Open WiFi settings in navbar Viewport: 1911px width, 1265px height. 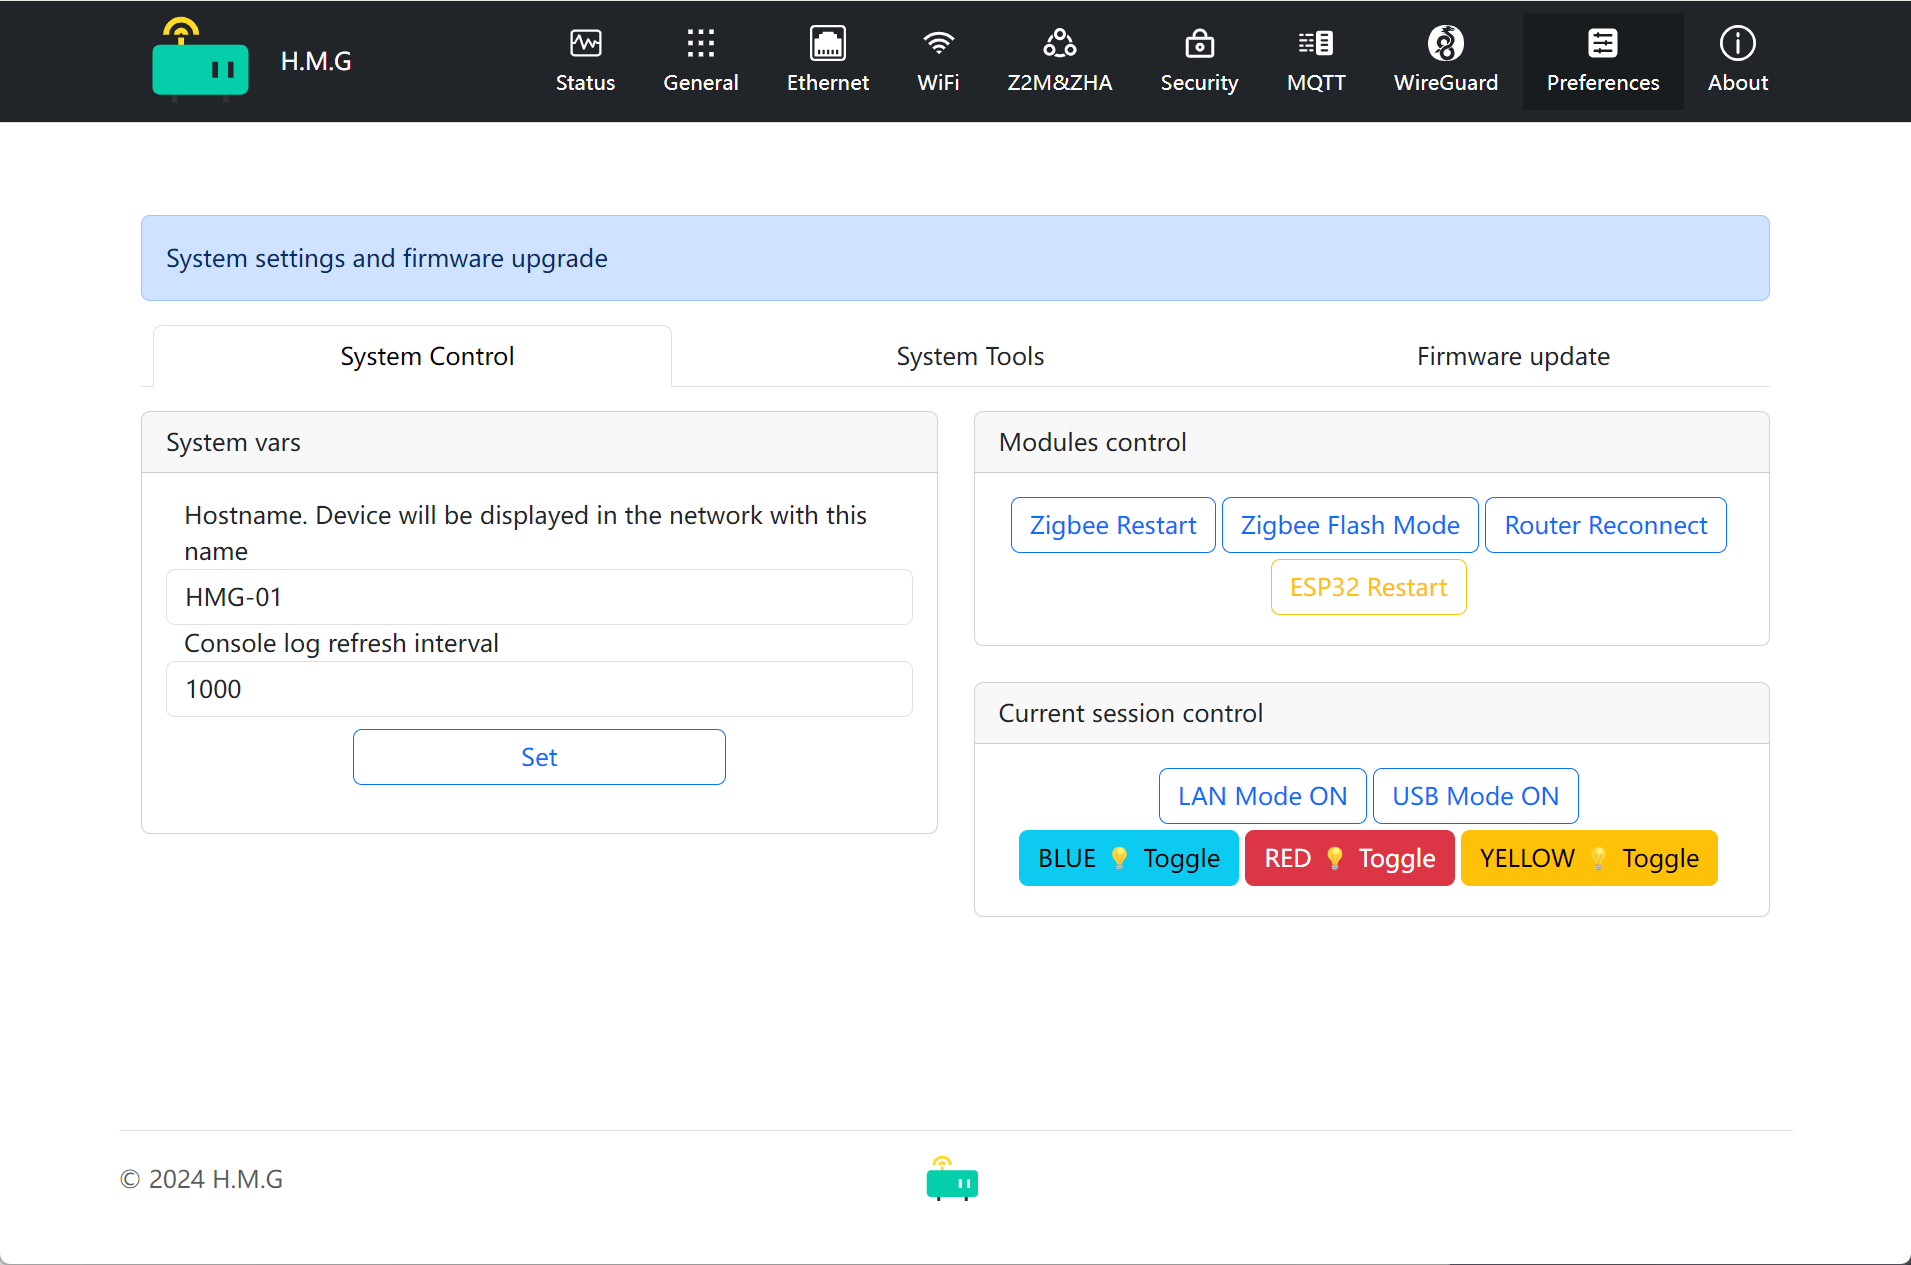click(937, 61)
